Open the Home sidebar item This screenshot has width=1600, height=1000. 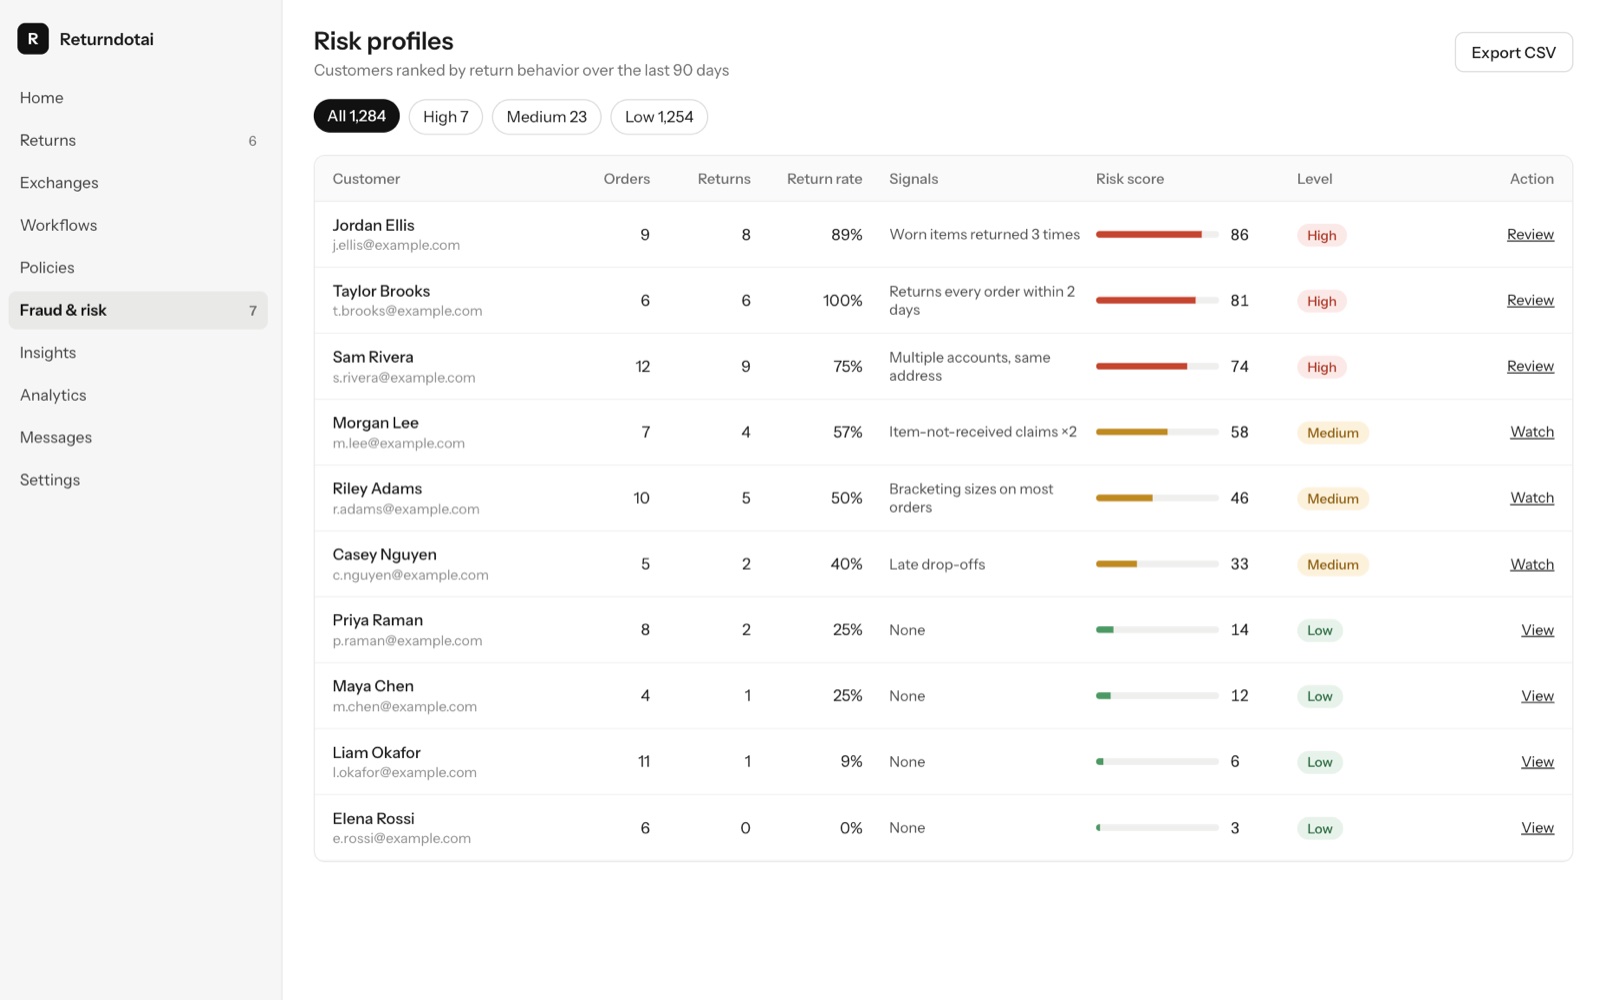tap(138, 98)
